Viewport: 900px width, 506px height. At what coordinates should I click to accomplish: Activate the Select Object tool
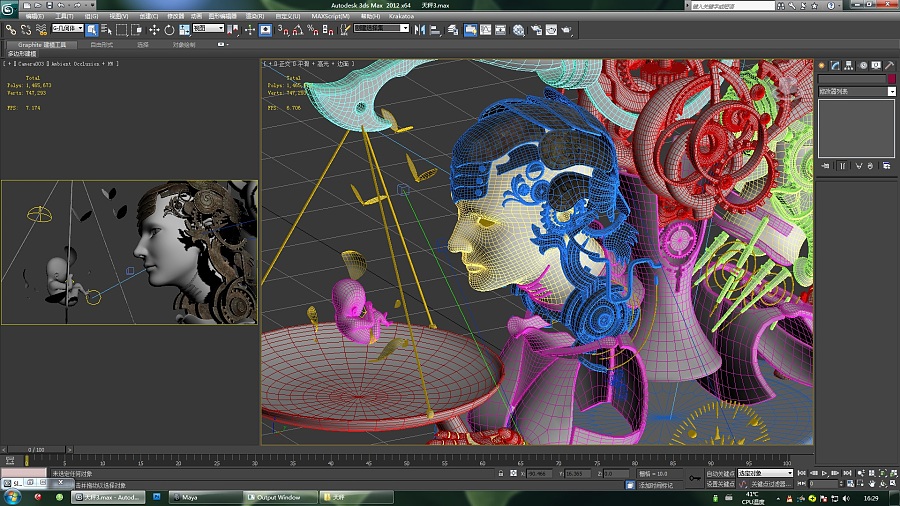click(92, 29)
